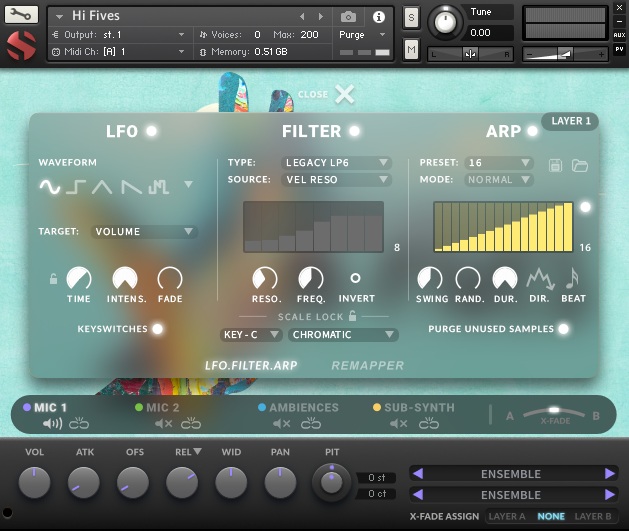
Task: Load an ARP preset with folder icon
Action: (580, 165)
